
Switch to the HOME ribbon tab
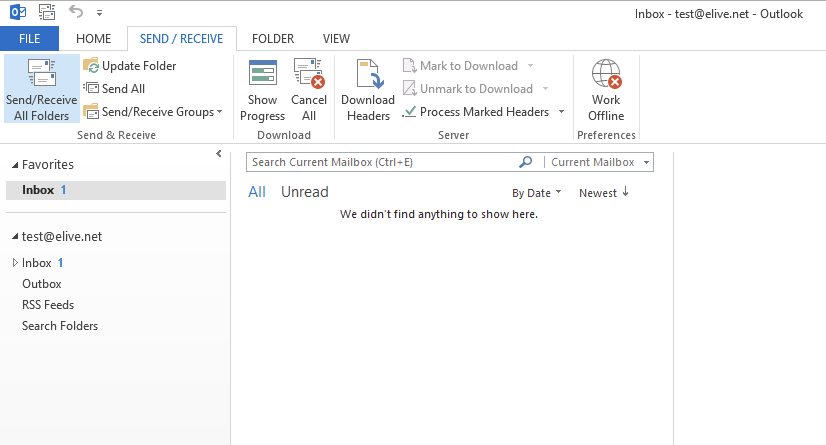tap(93, 39)
